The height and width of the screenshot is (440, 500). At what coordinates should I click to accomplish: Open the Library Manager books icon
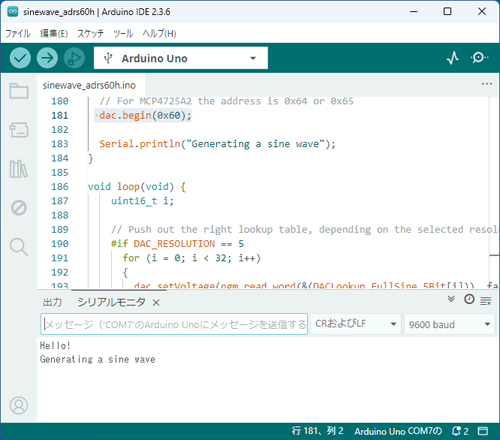pos(19,169)
